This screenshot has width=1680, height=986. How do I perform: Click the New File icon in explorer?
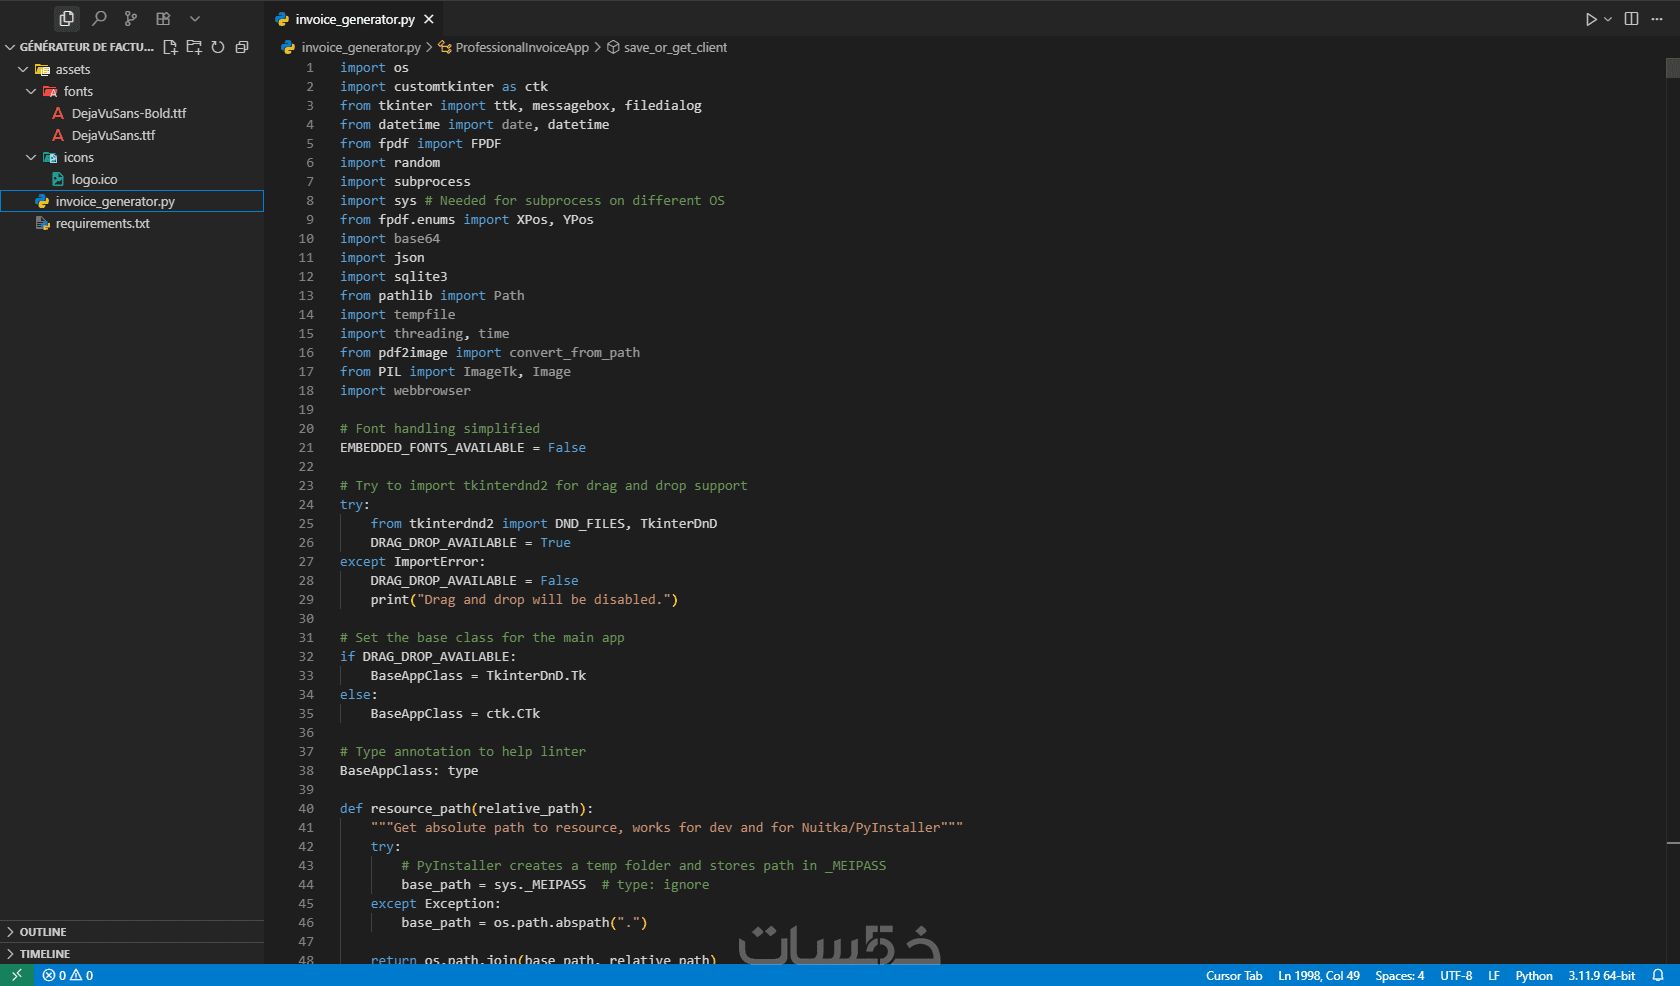(x=170, y=47)
